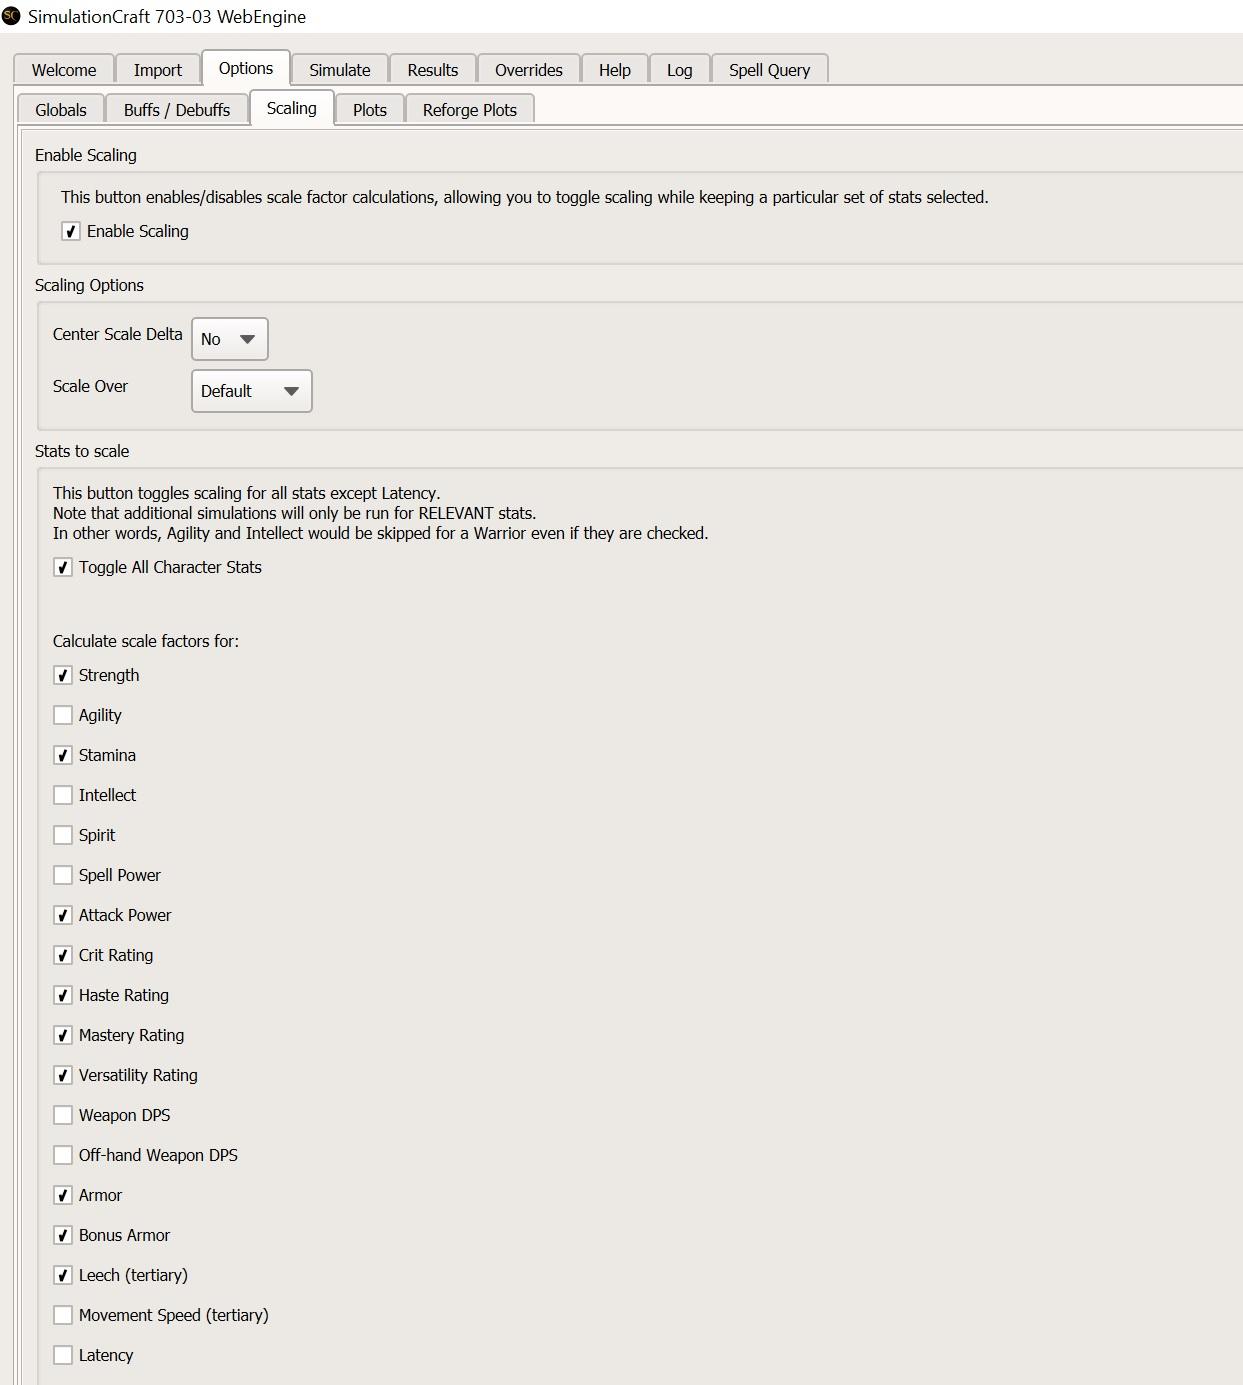Open the Center Scale Delta dropdown
1243x1385 pixels.
click(229, 339)
